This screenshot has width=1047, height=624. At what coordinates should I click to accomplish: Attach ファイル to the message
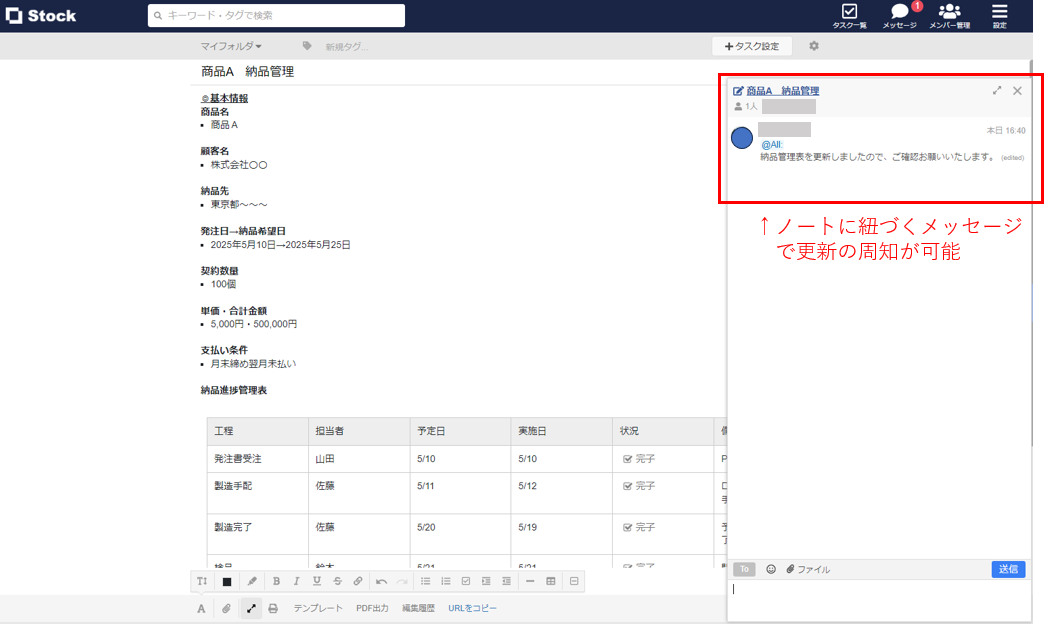pos(808,569)
